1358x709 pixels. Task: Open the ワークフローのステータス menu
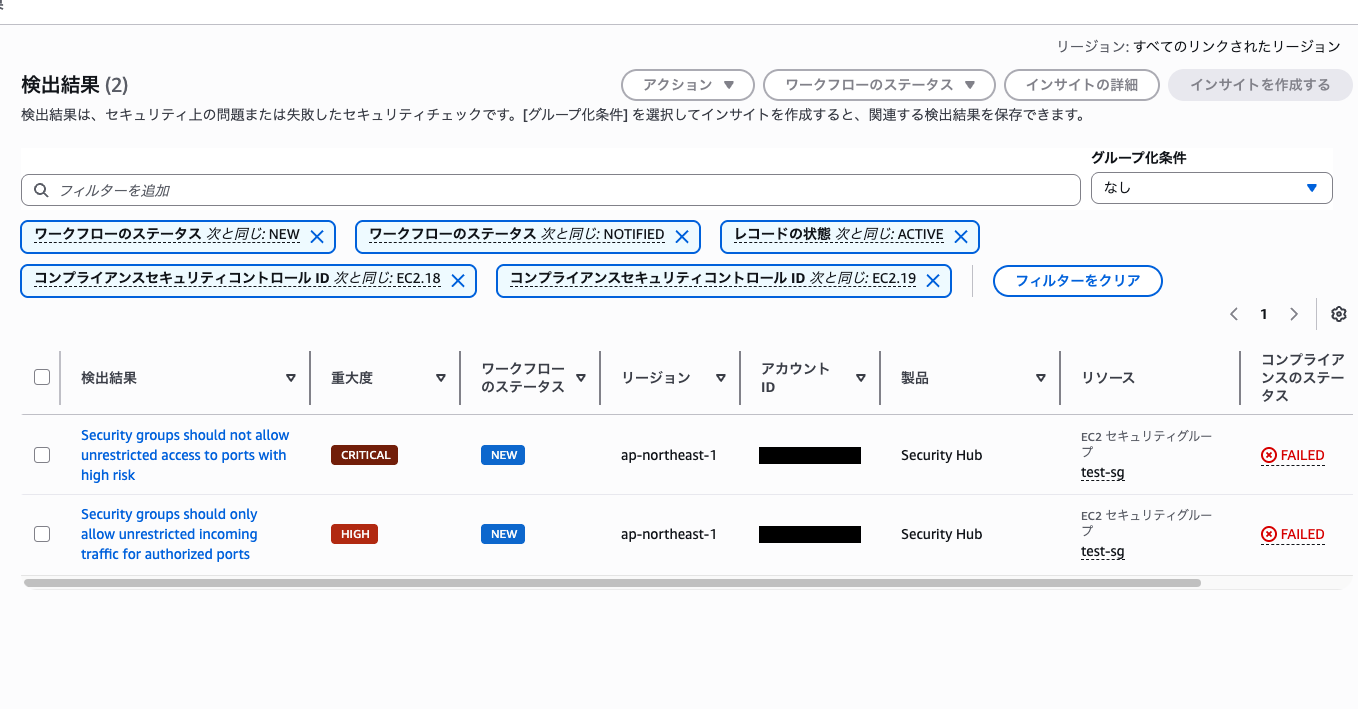(x=879, y=85)
